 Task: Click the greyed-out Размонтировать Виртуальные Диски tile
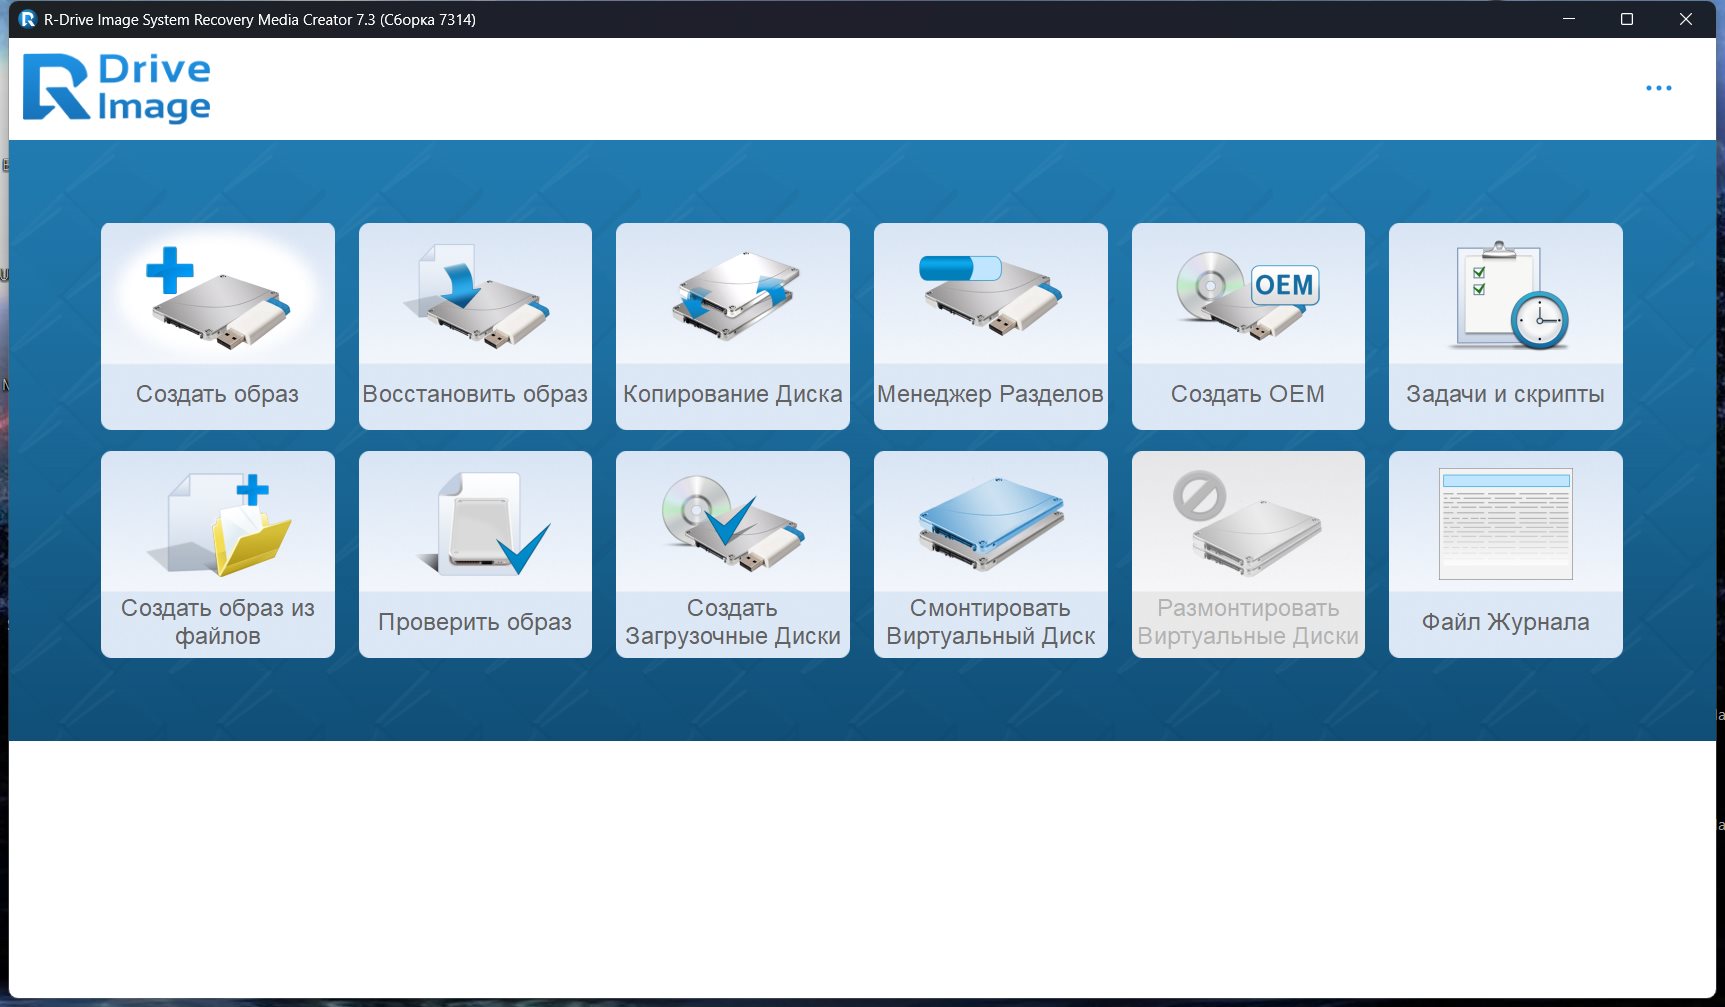[x=1248, y=554]
